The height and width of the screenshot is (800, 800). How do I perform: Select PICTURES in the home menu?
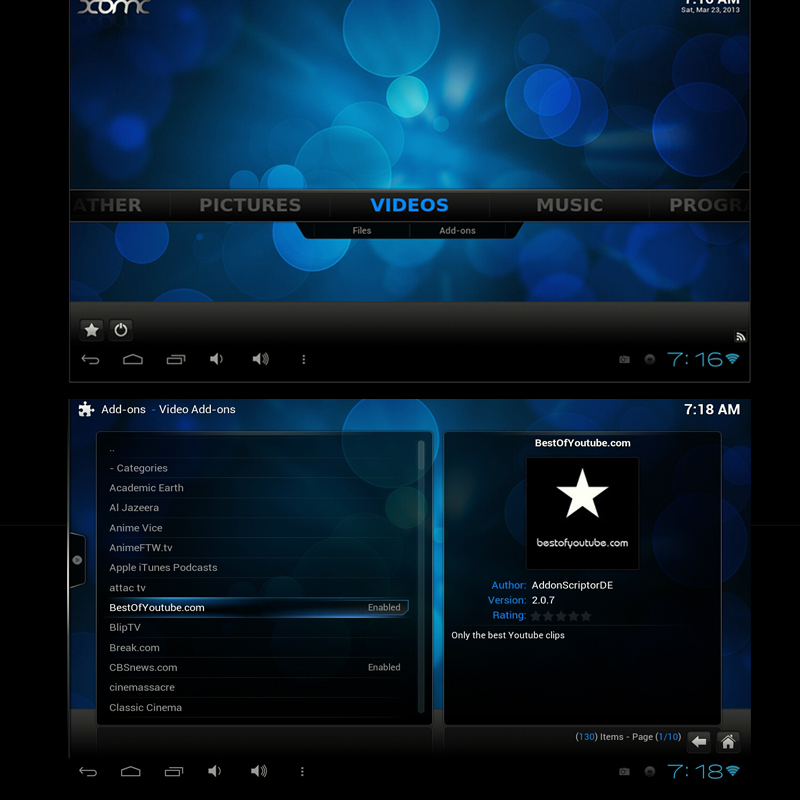pyautogui.click(x=250, y=205)
